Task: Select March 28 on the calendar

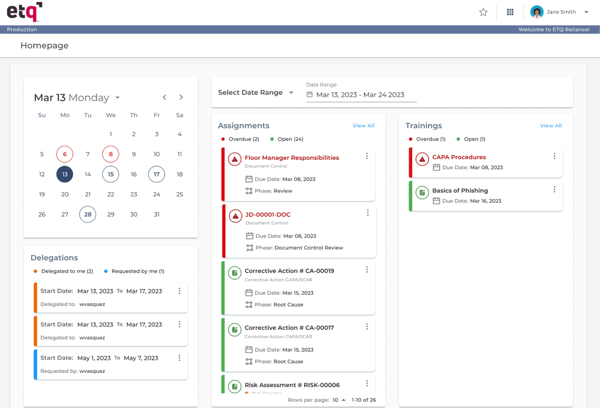Action: (88, 214)
